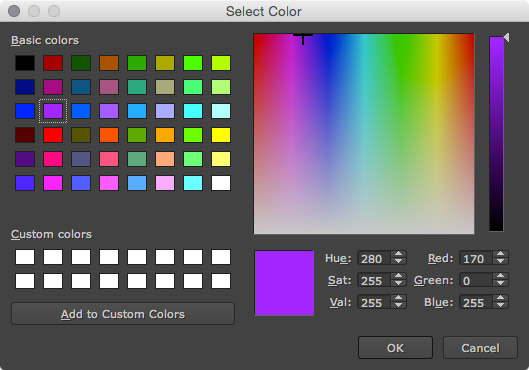Increase Red with the up arrow
This screenshot has height=370, width=529.
click(500, 254)
